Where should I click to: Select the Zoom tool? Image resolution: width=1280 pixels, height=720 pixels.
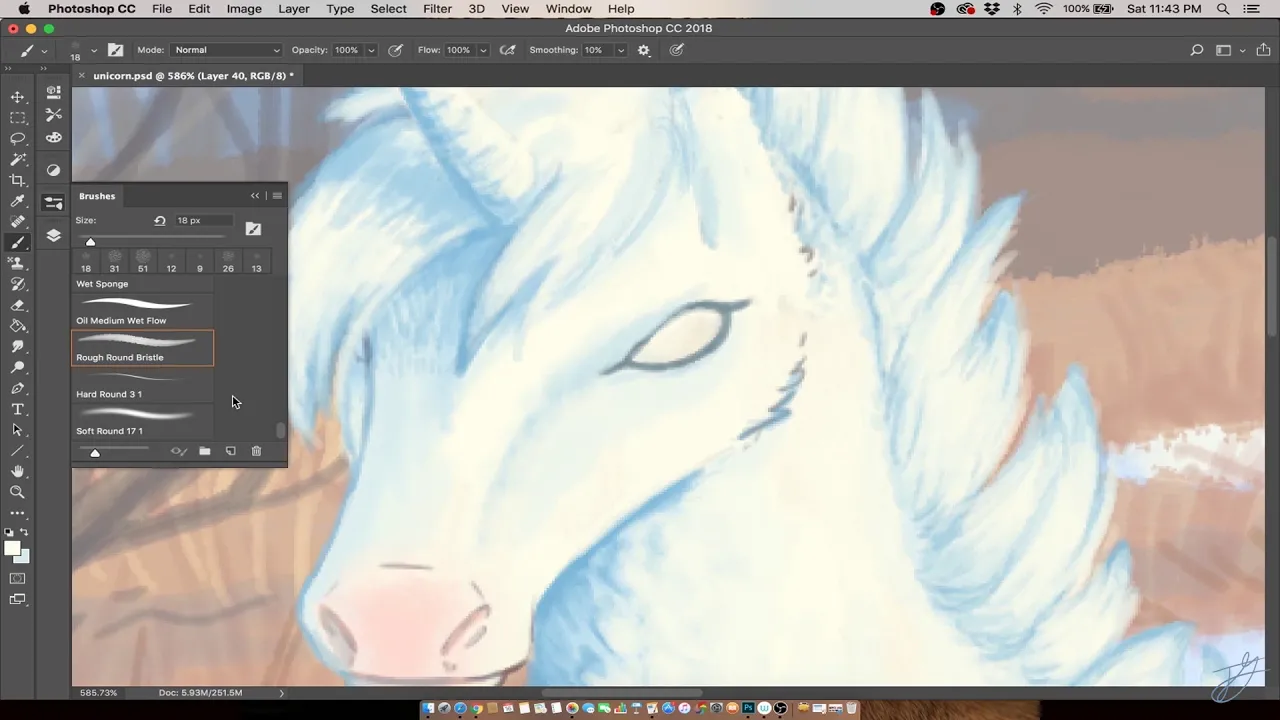point(18,492)
